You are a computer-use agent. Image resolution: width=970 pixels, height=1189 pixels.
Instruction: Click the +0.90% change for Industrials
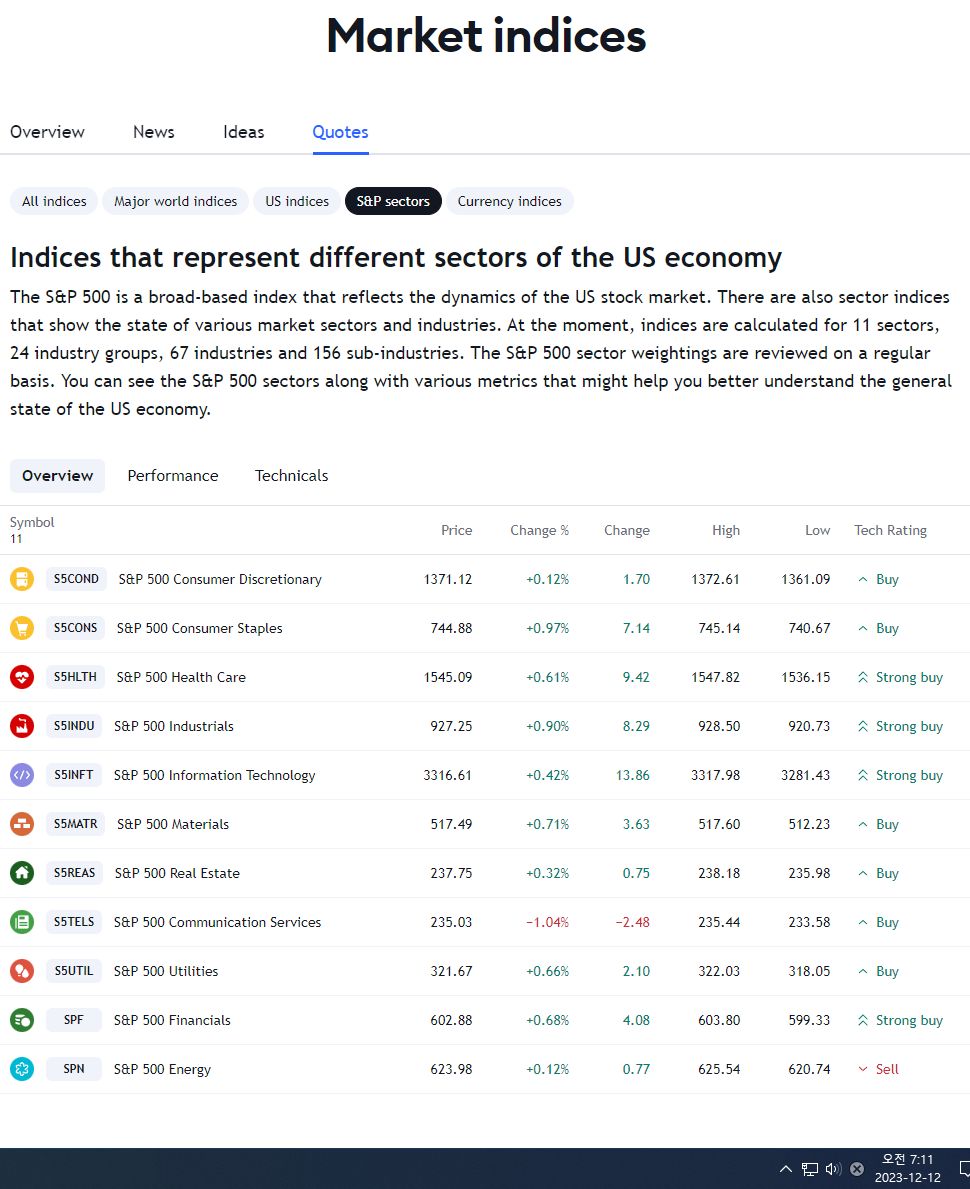coord(548,726)
